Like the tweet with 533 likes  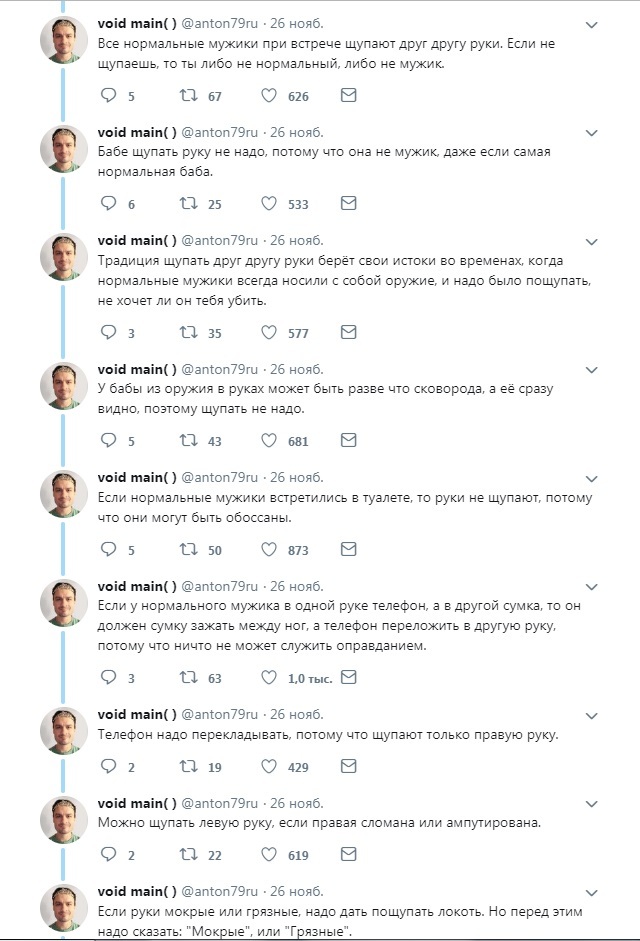(x=268, y=204)
